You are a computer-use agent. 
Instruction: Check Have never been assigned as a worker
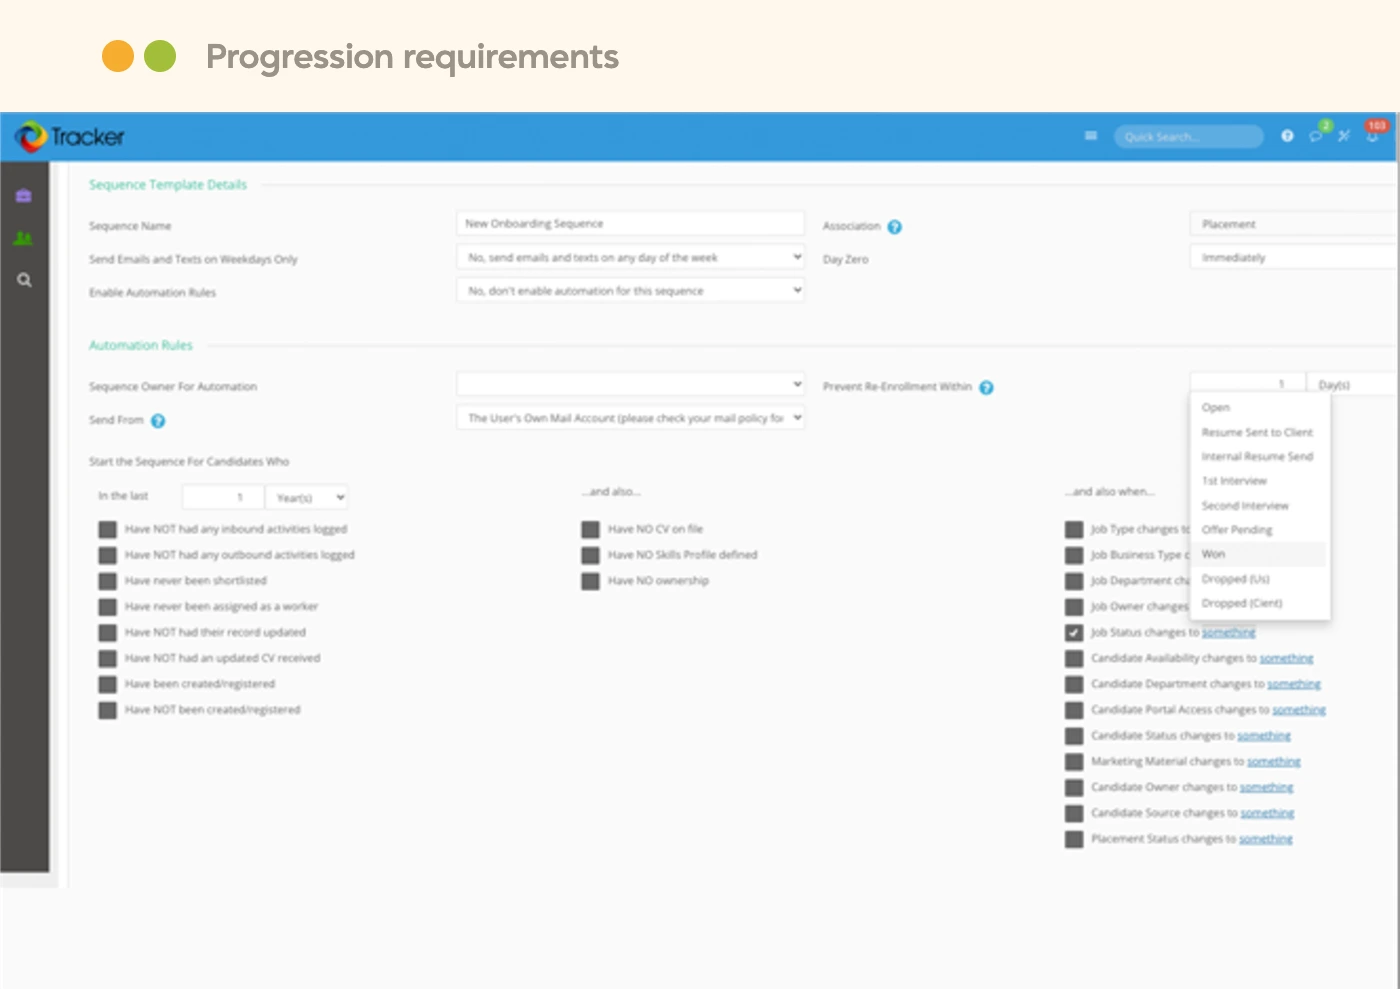(x=108, y=607)
